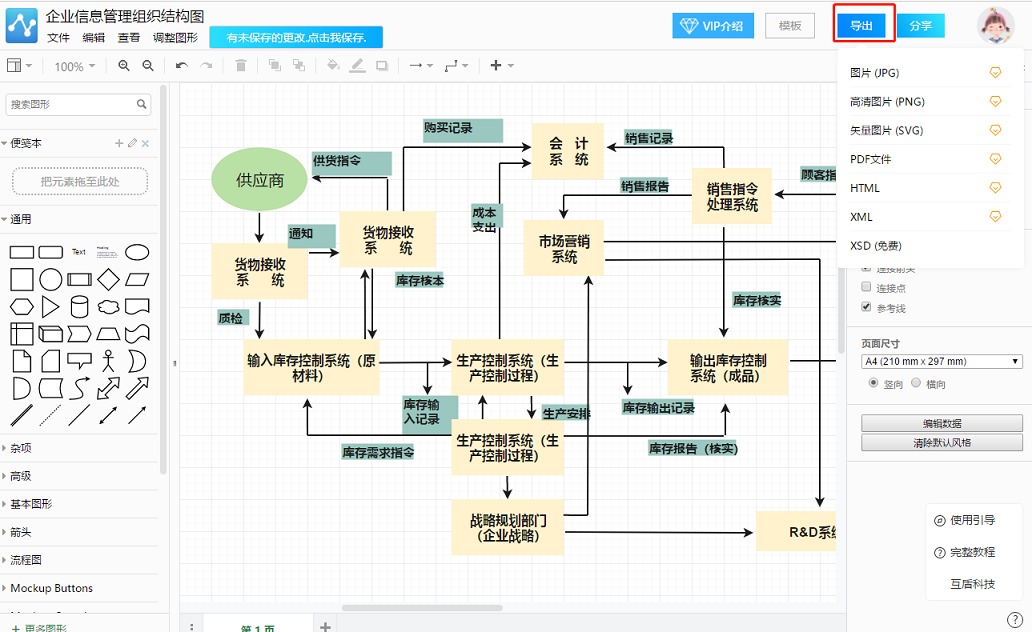Click the send to back icon
This screenshot has width=1032, height=632.
coord(299,65)
